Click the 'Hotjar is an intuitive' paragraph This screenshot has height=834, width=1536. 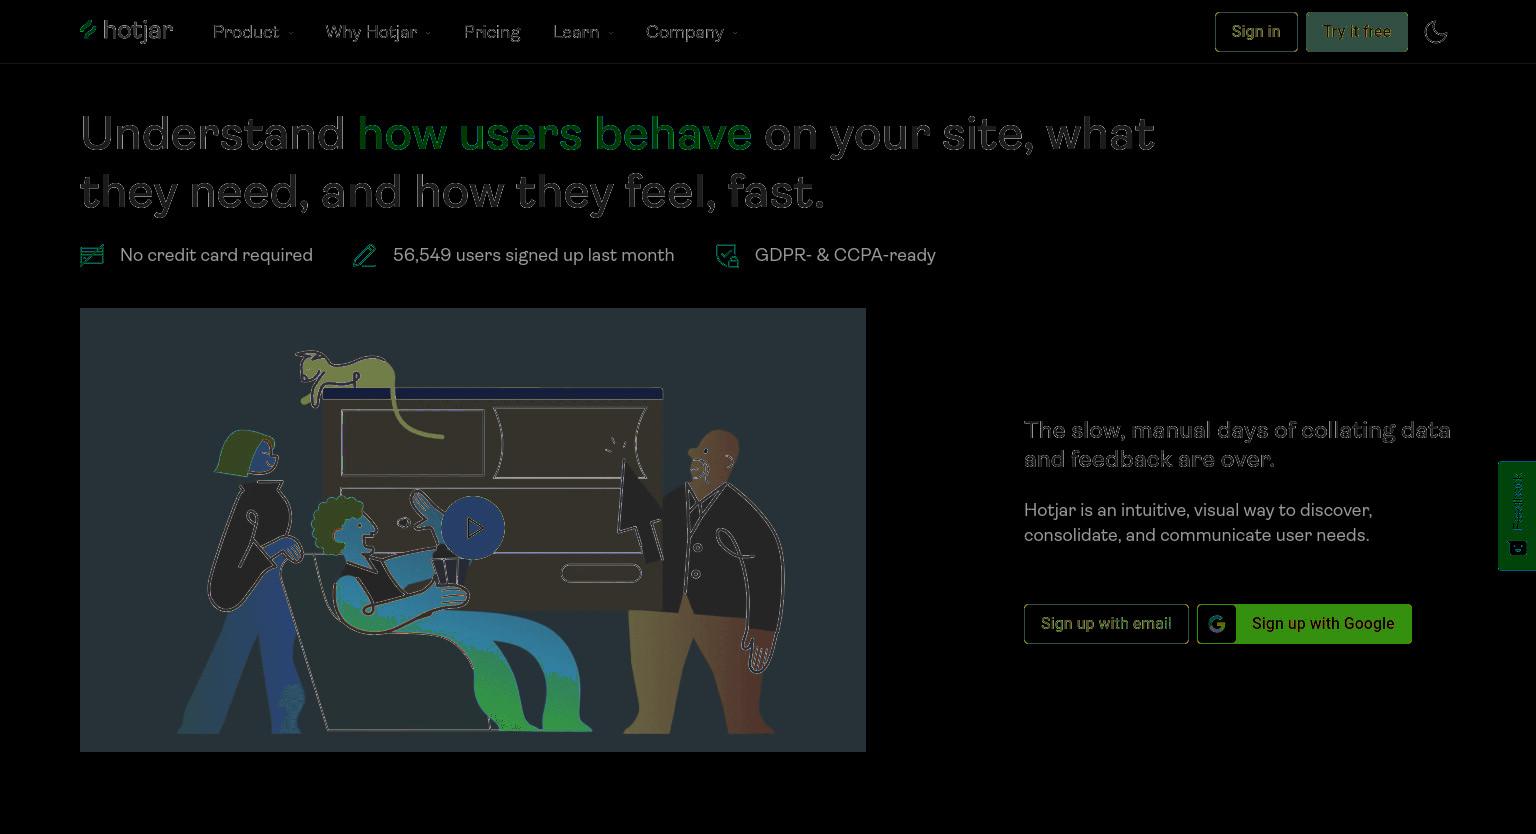click(1198, 523)
